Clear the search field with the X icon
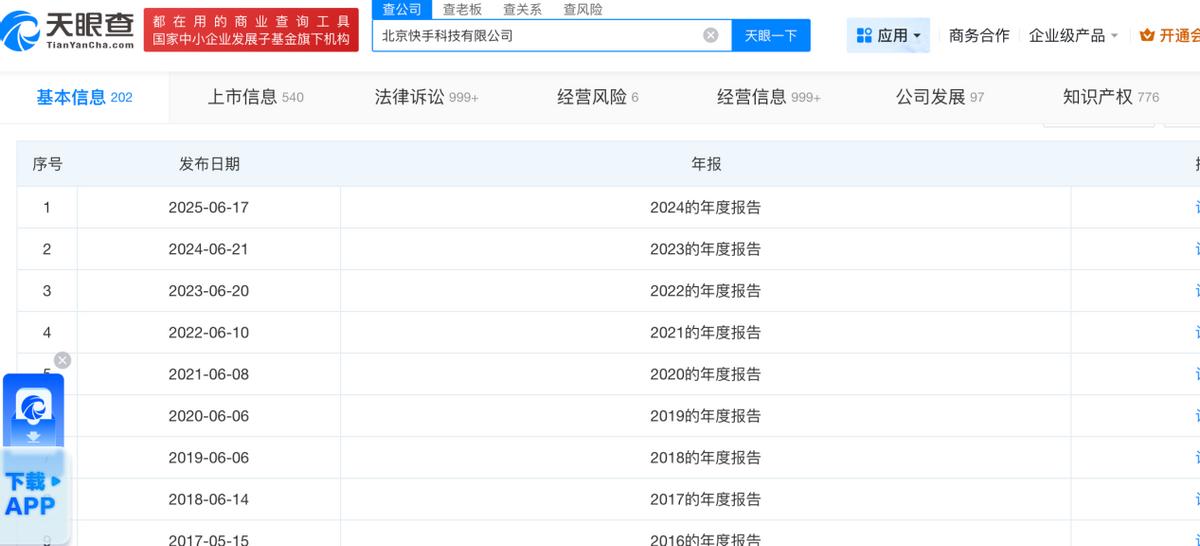The width and height of the screenshot is (1200, 546). coord(711,35)
